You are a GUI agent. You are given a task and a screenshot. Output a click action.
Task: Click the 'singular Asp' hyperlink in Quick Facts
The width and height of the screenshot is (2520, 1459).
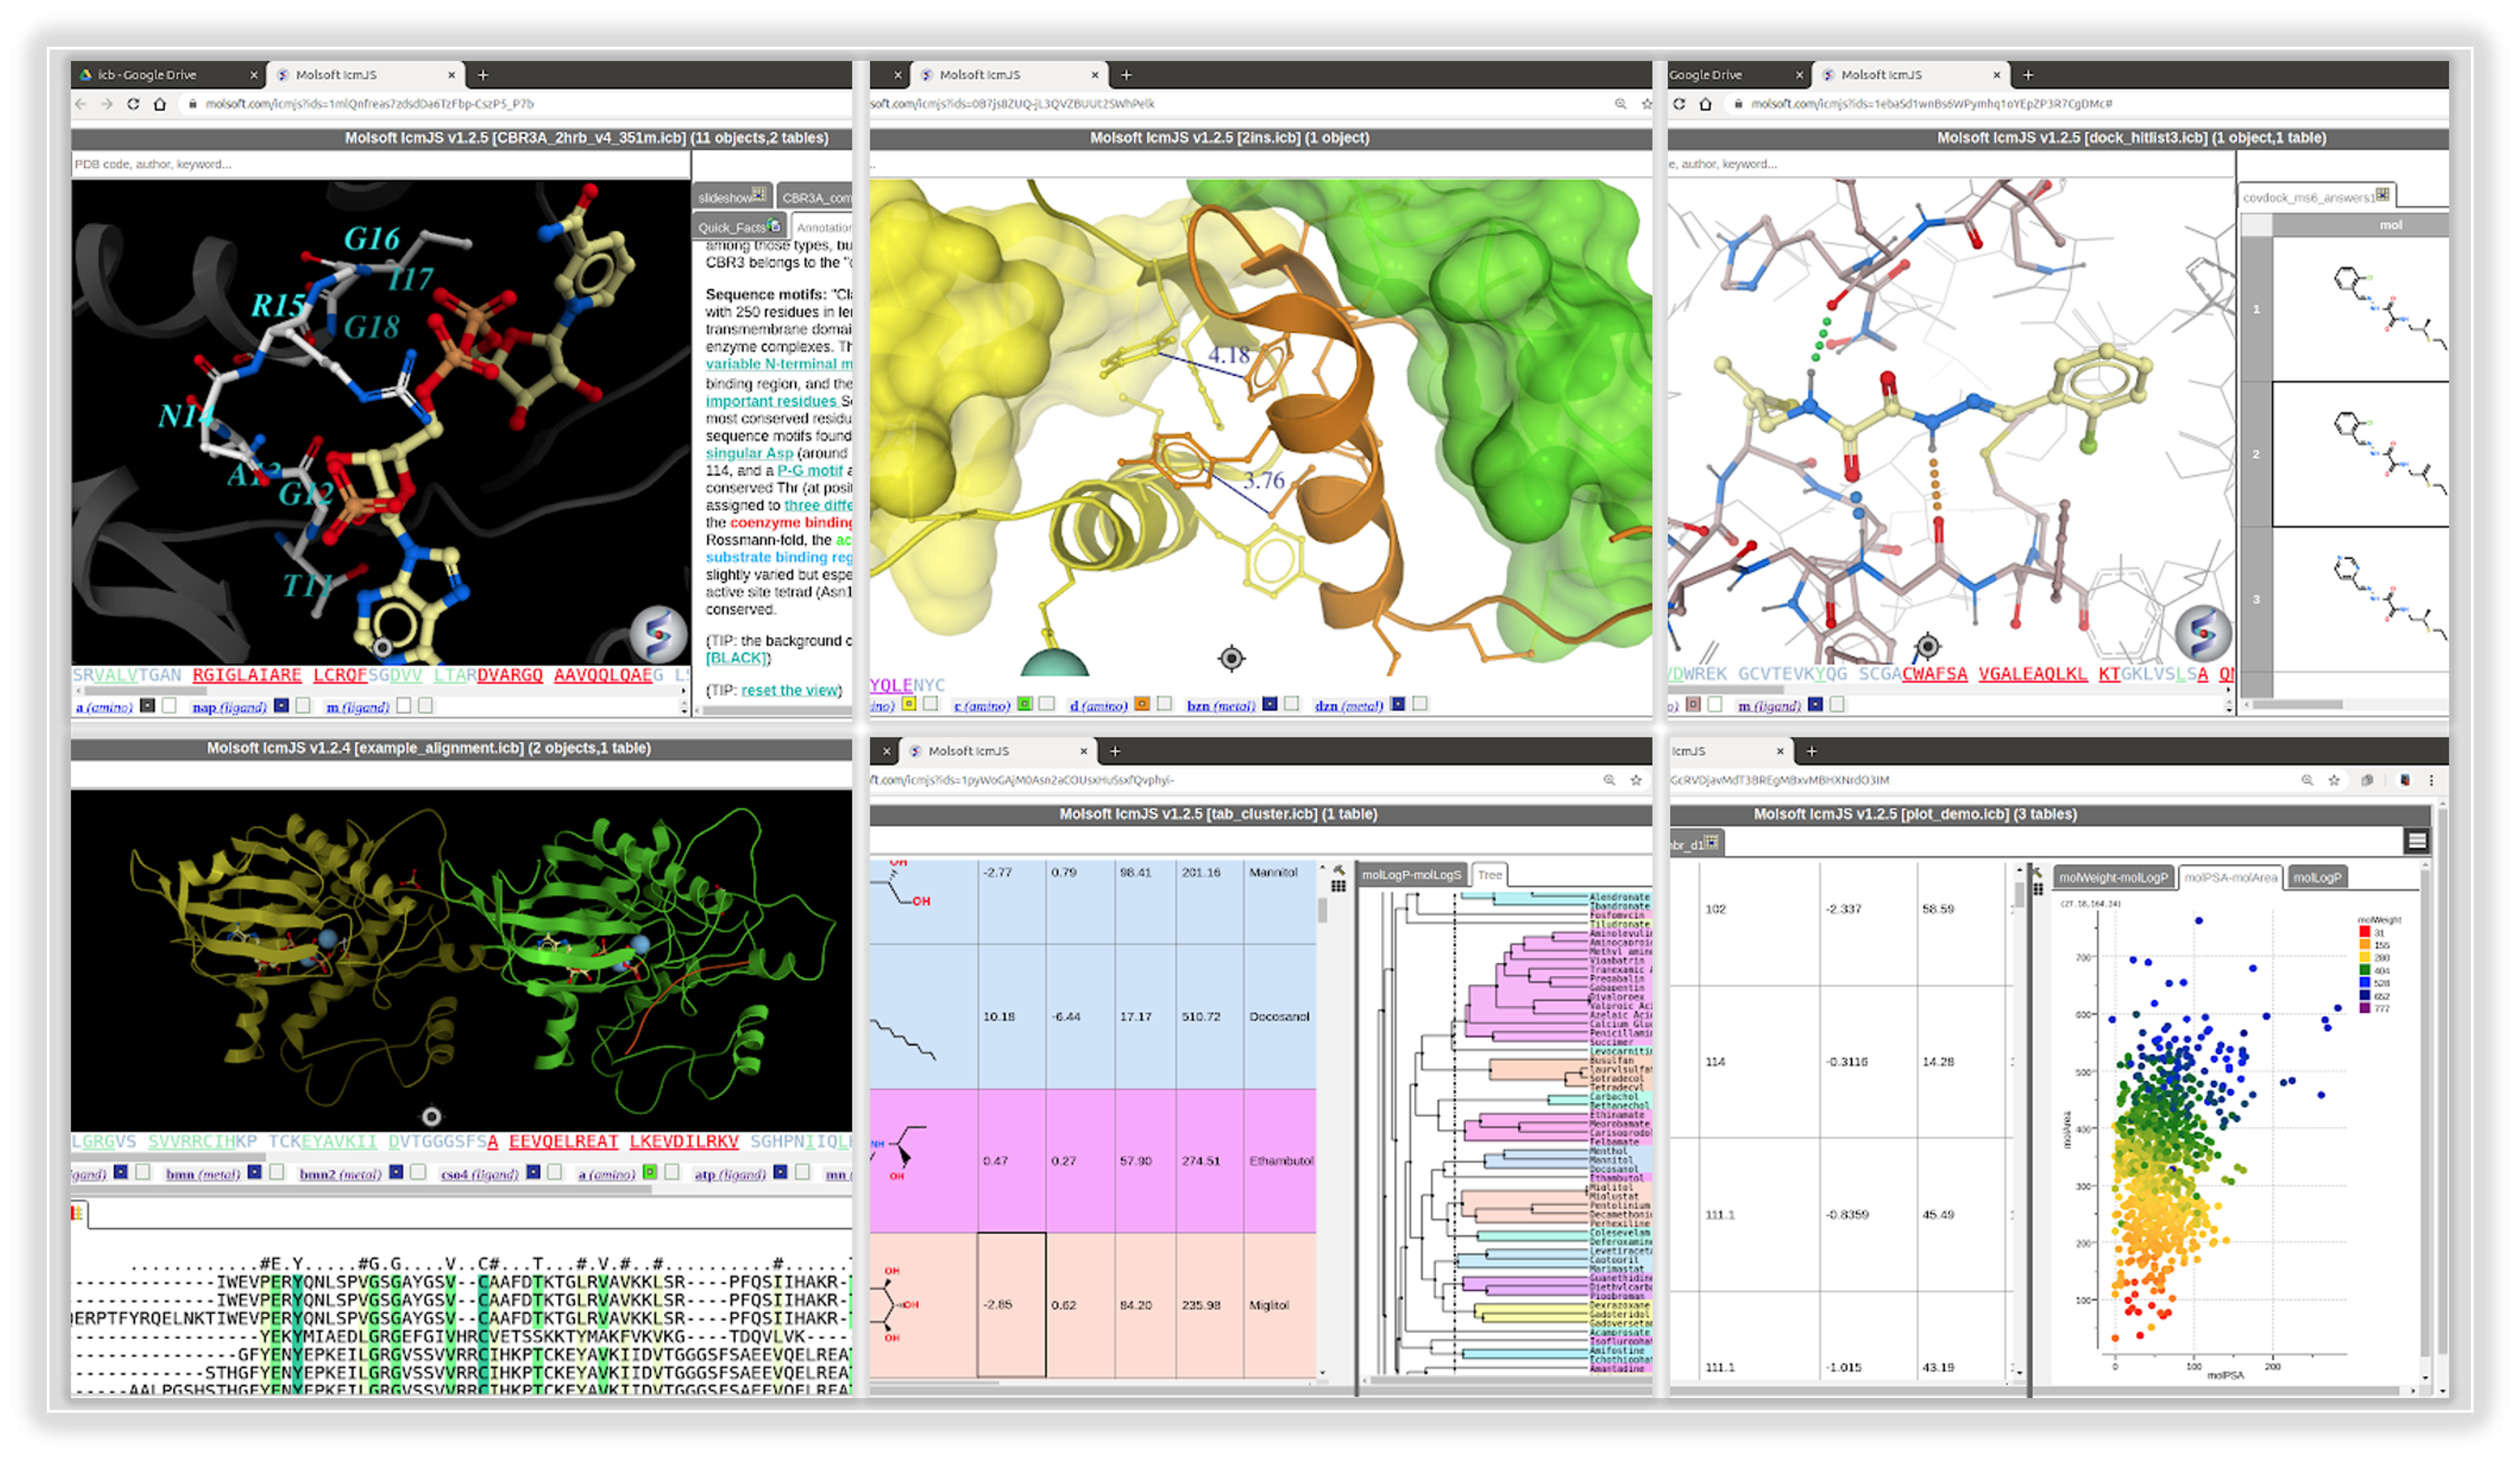[748, 453]
